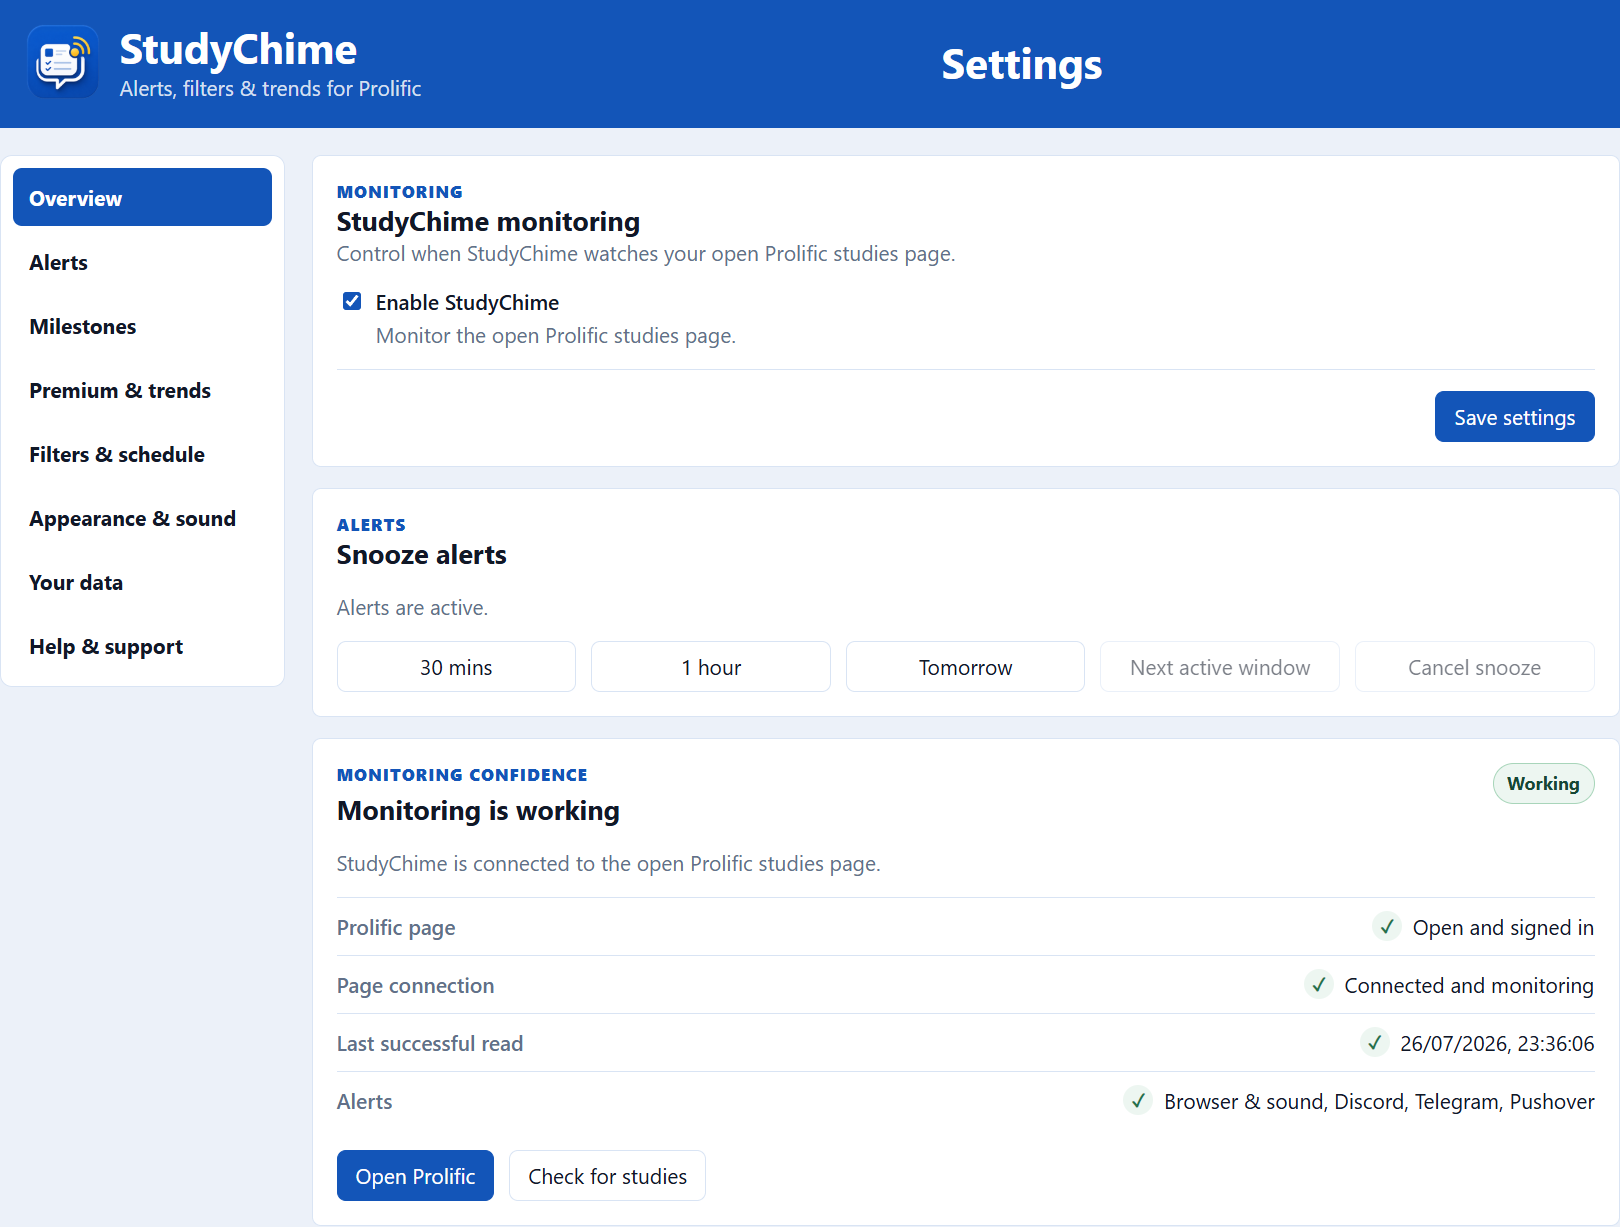Click 'Monitor the open Prolific studies page.' text
The image size is (1620, 1227).
(x=556, y=336)
